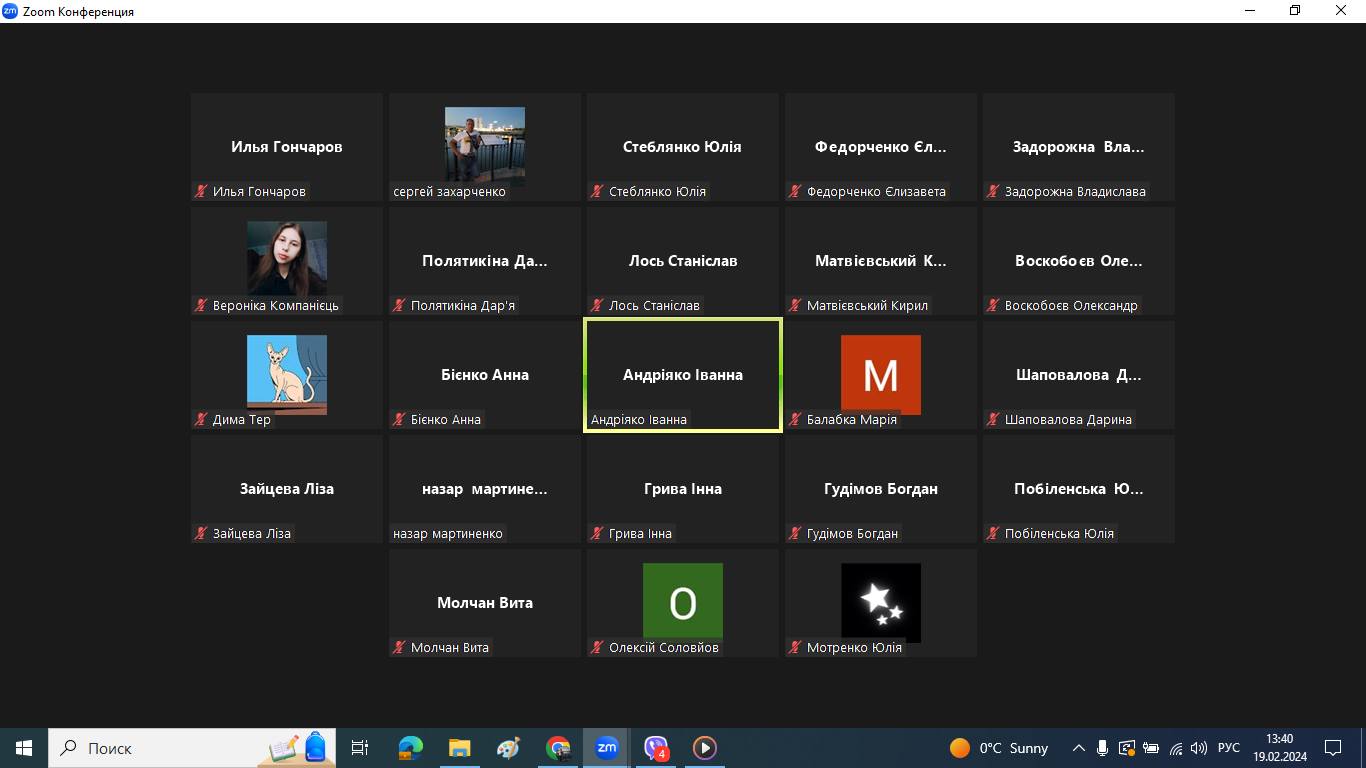Select Дима Тер's cat avatar tile
The image size is (1366, 768).
(287, 375)
